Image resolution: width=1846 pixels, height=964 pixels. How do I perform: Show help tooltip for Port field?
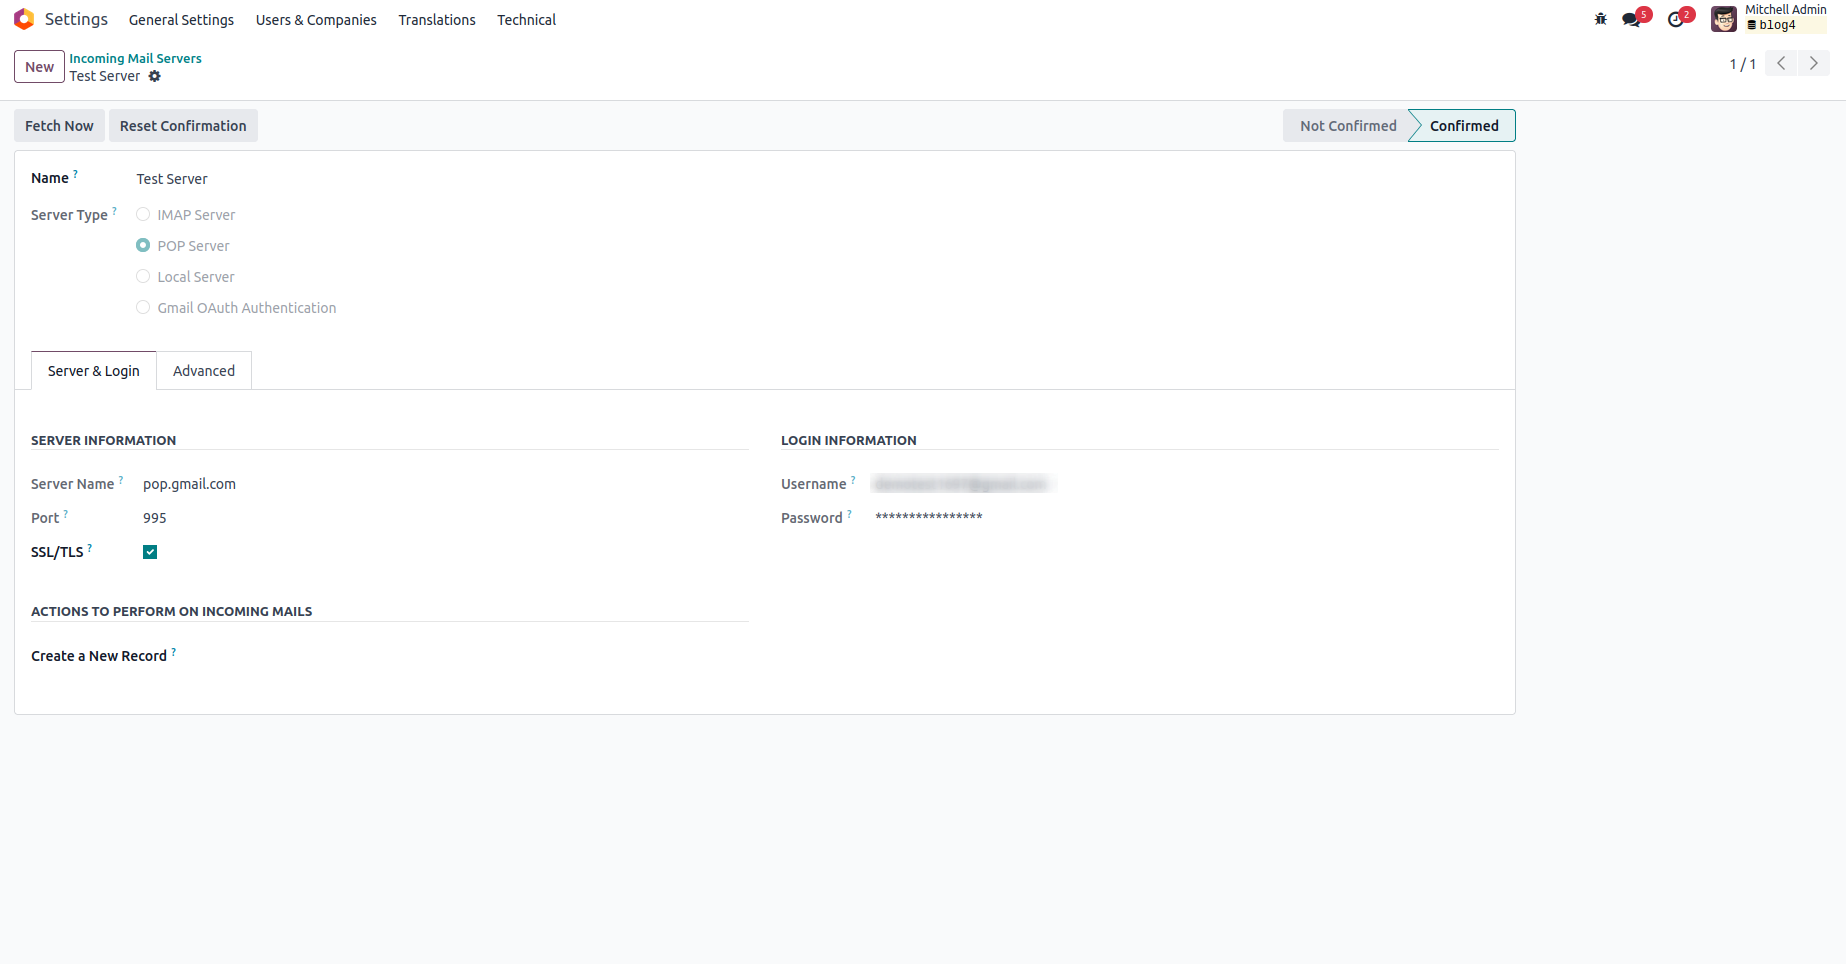coord(66,514)
